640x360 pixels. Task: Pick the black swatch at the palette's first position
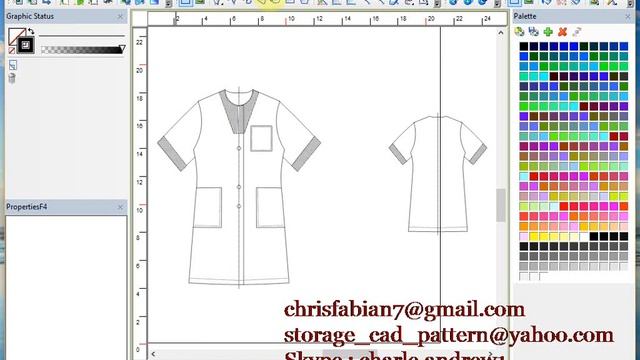coord(524,46)
